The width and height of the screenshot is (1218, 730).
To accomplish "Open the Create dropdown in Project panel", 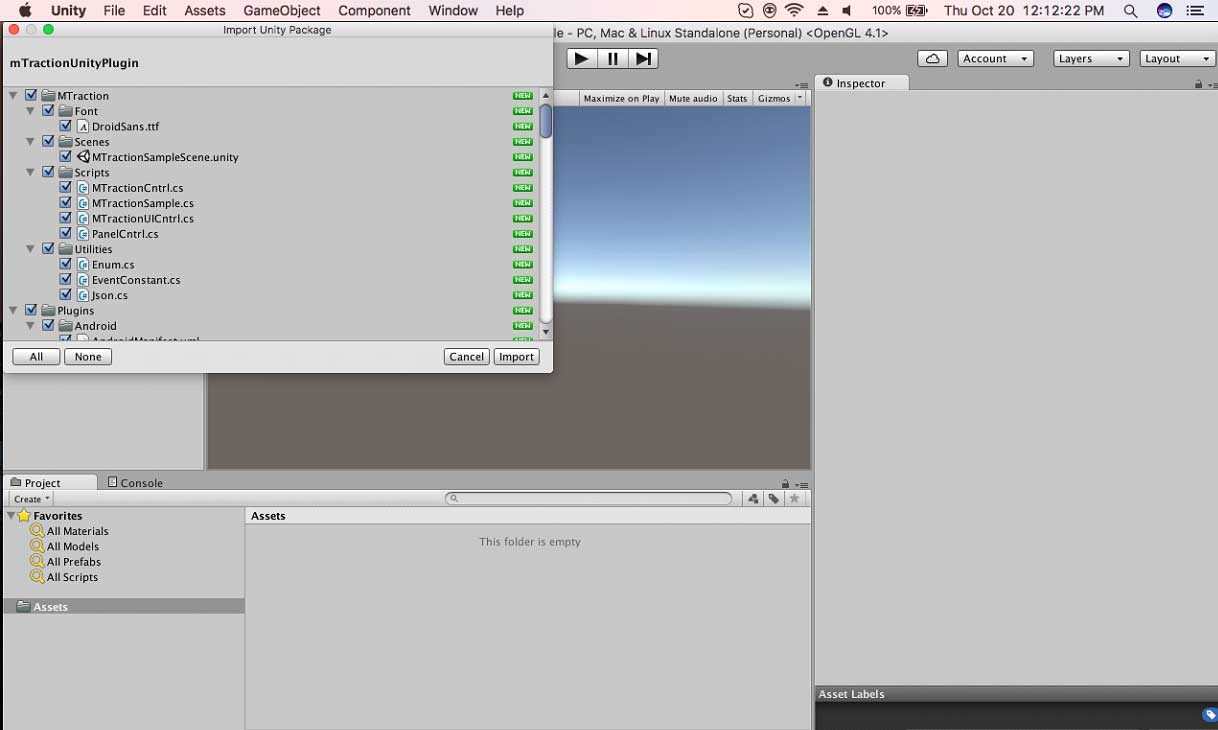I will click(x=32, y=499).
